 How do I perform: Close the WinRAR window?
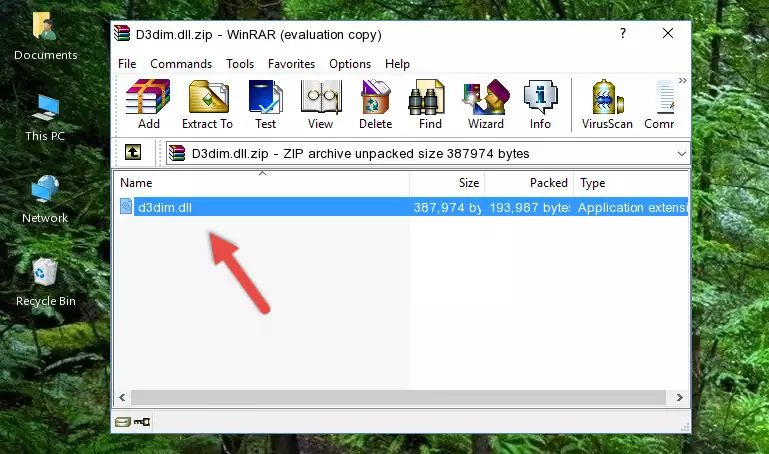pos(668,33)
